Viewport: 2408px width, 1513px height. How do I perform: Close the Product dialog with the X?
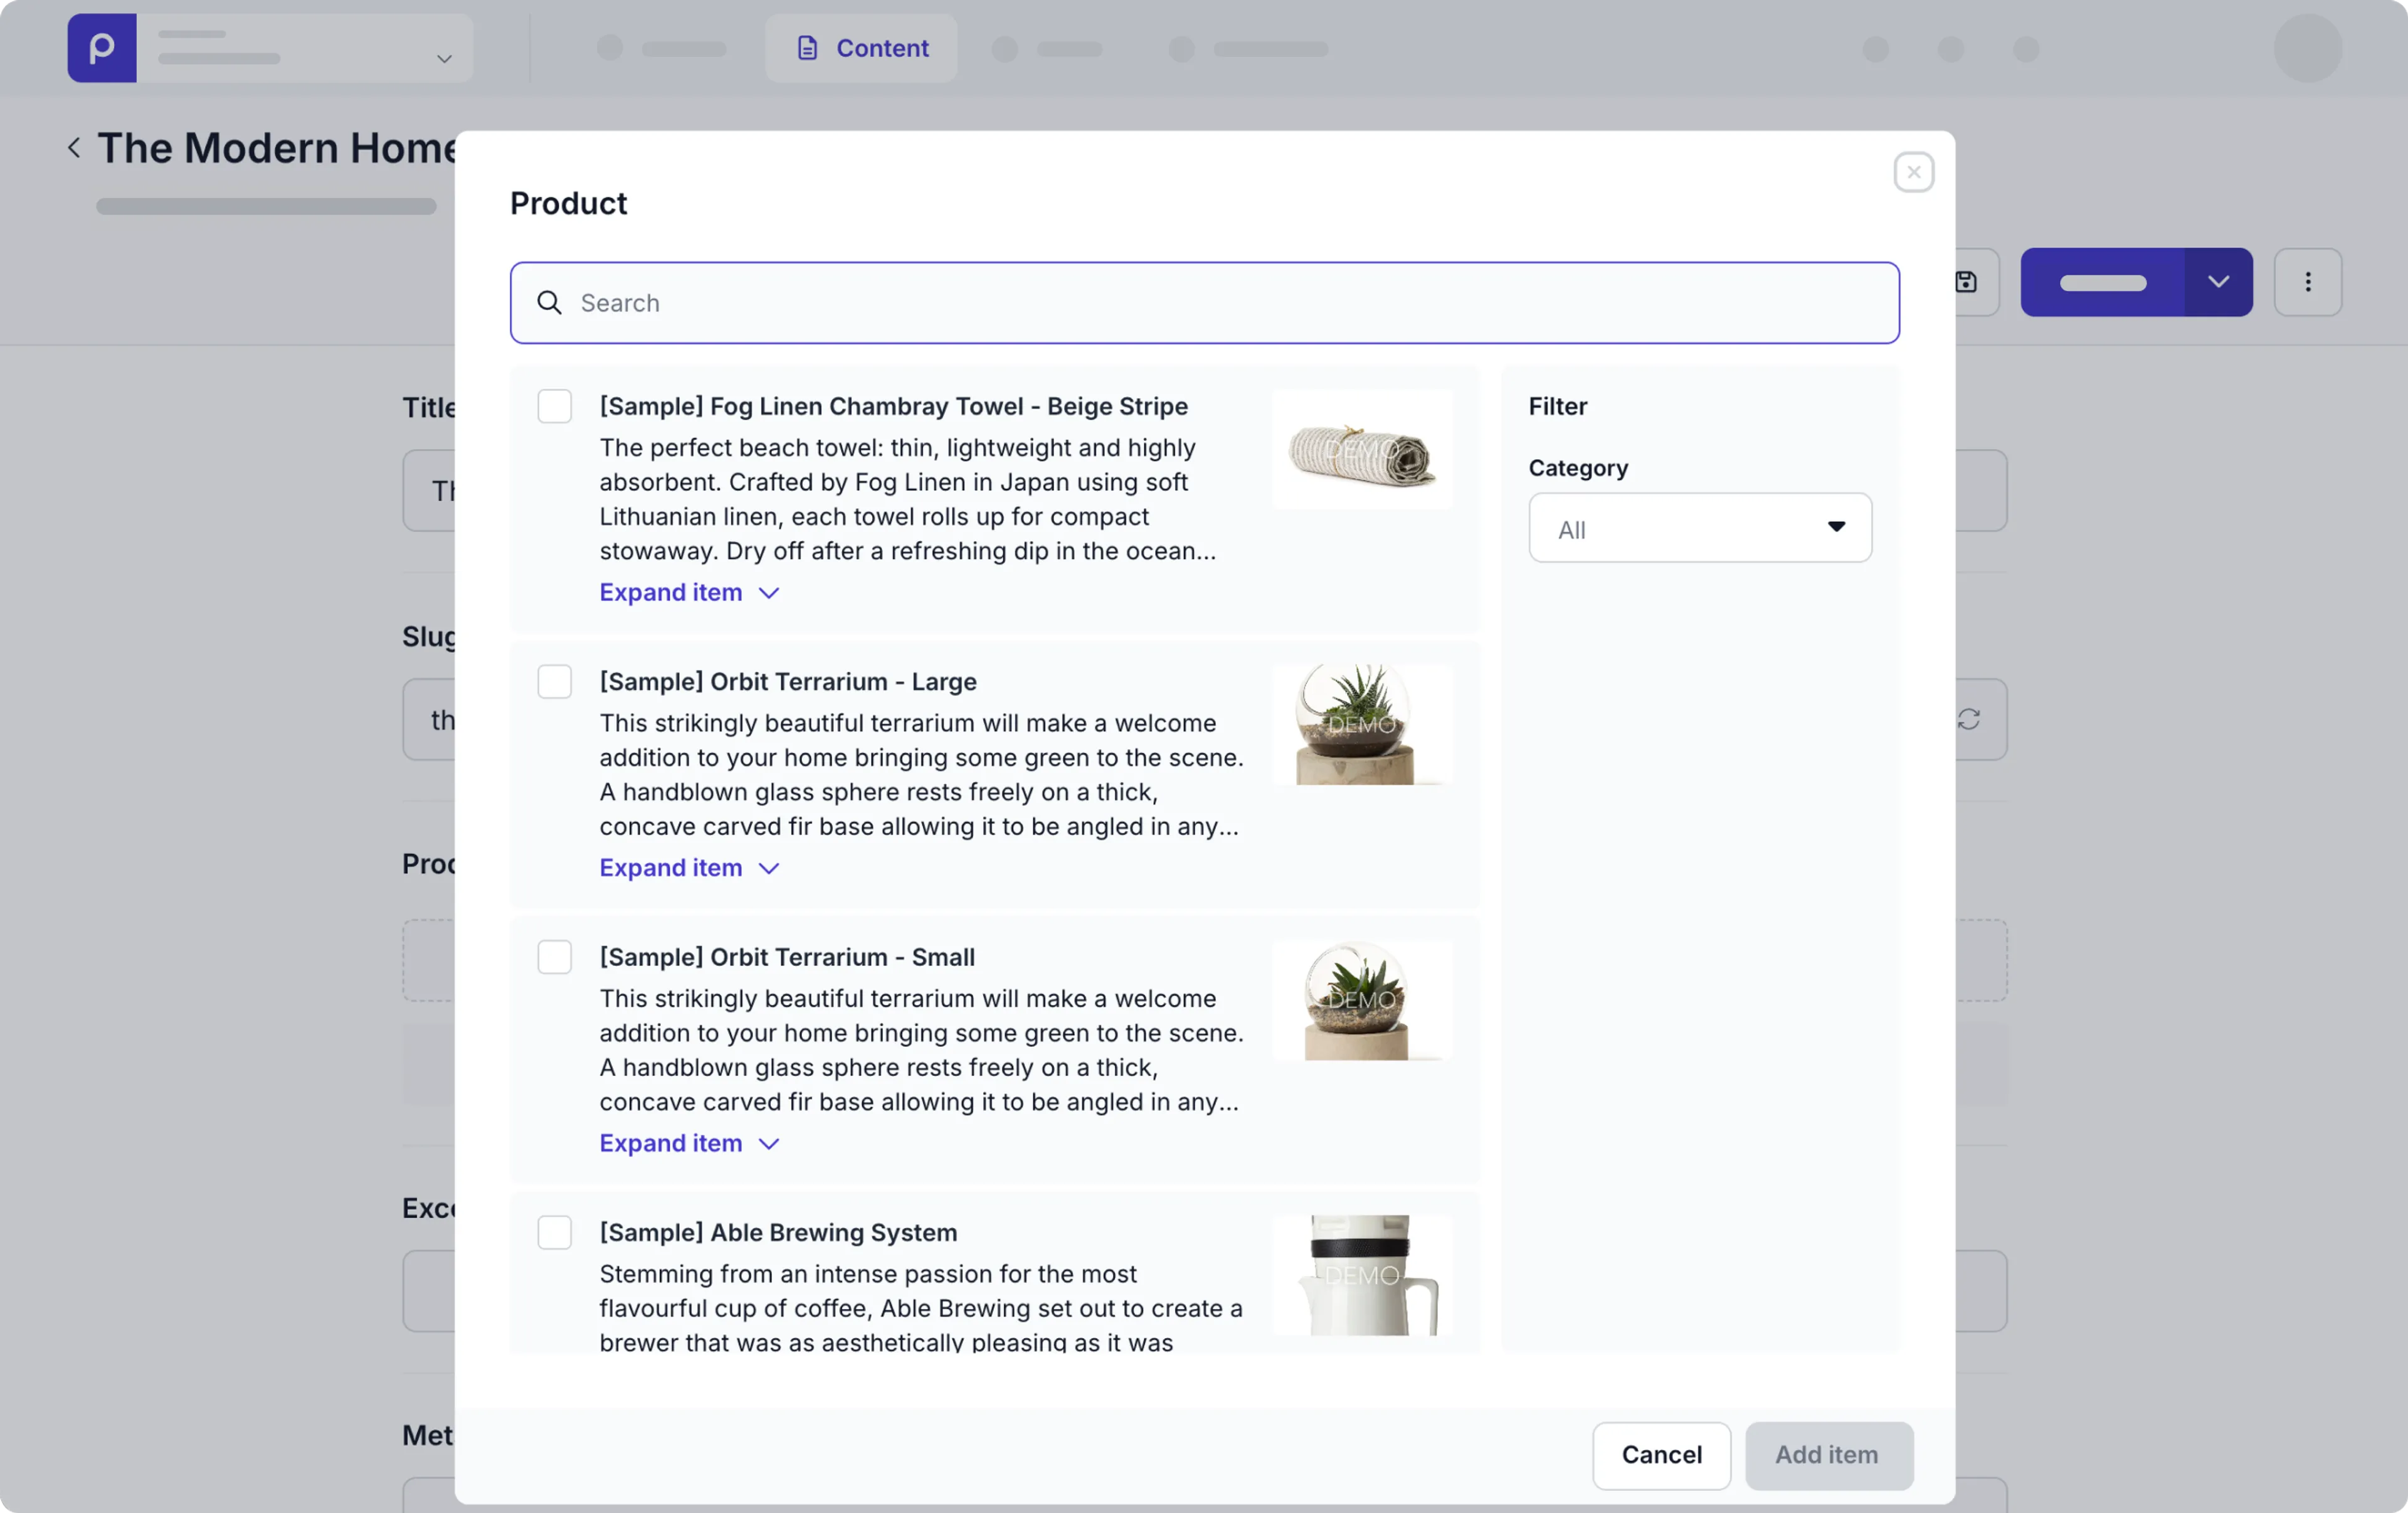pos(1914,171)
